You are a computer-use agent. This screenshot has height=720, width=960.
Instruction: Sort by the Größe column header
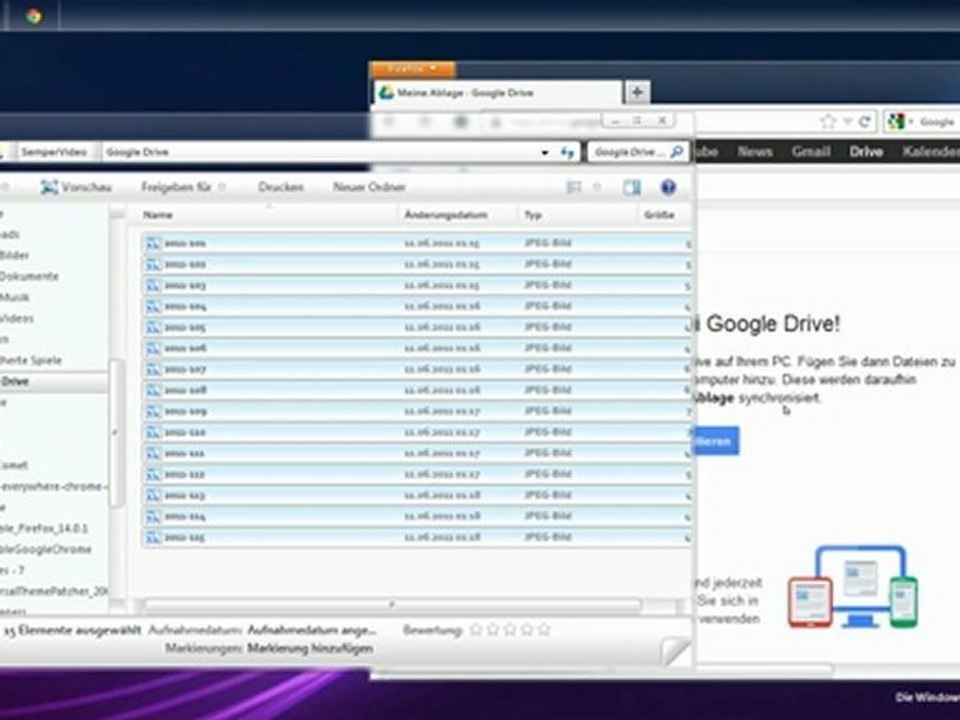659,215
